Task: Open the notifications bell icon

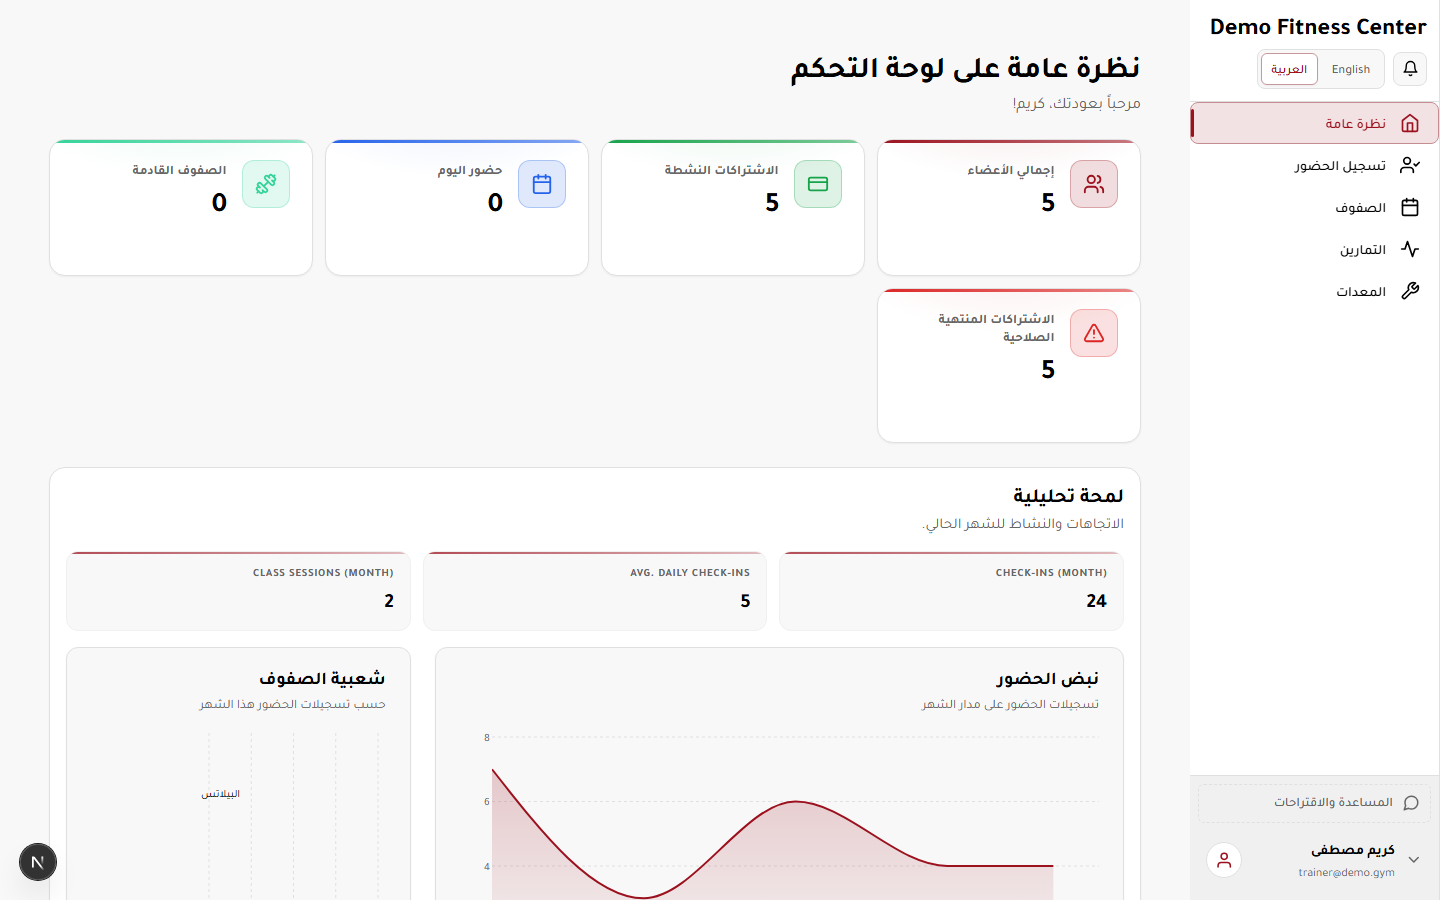Action: 1410,69
